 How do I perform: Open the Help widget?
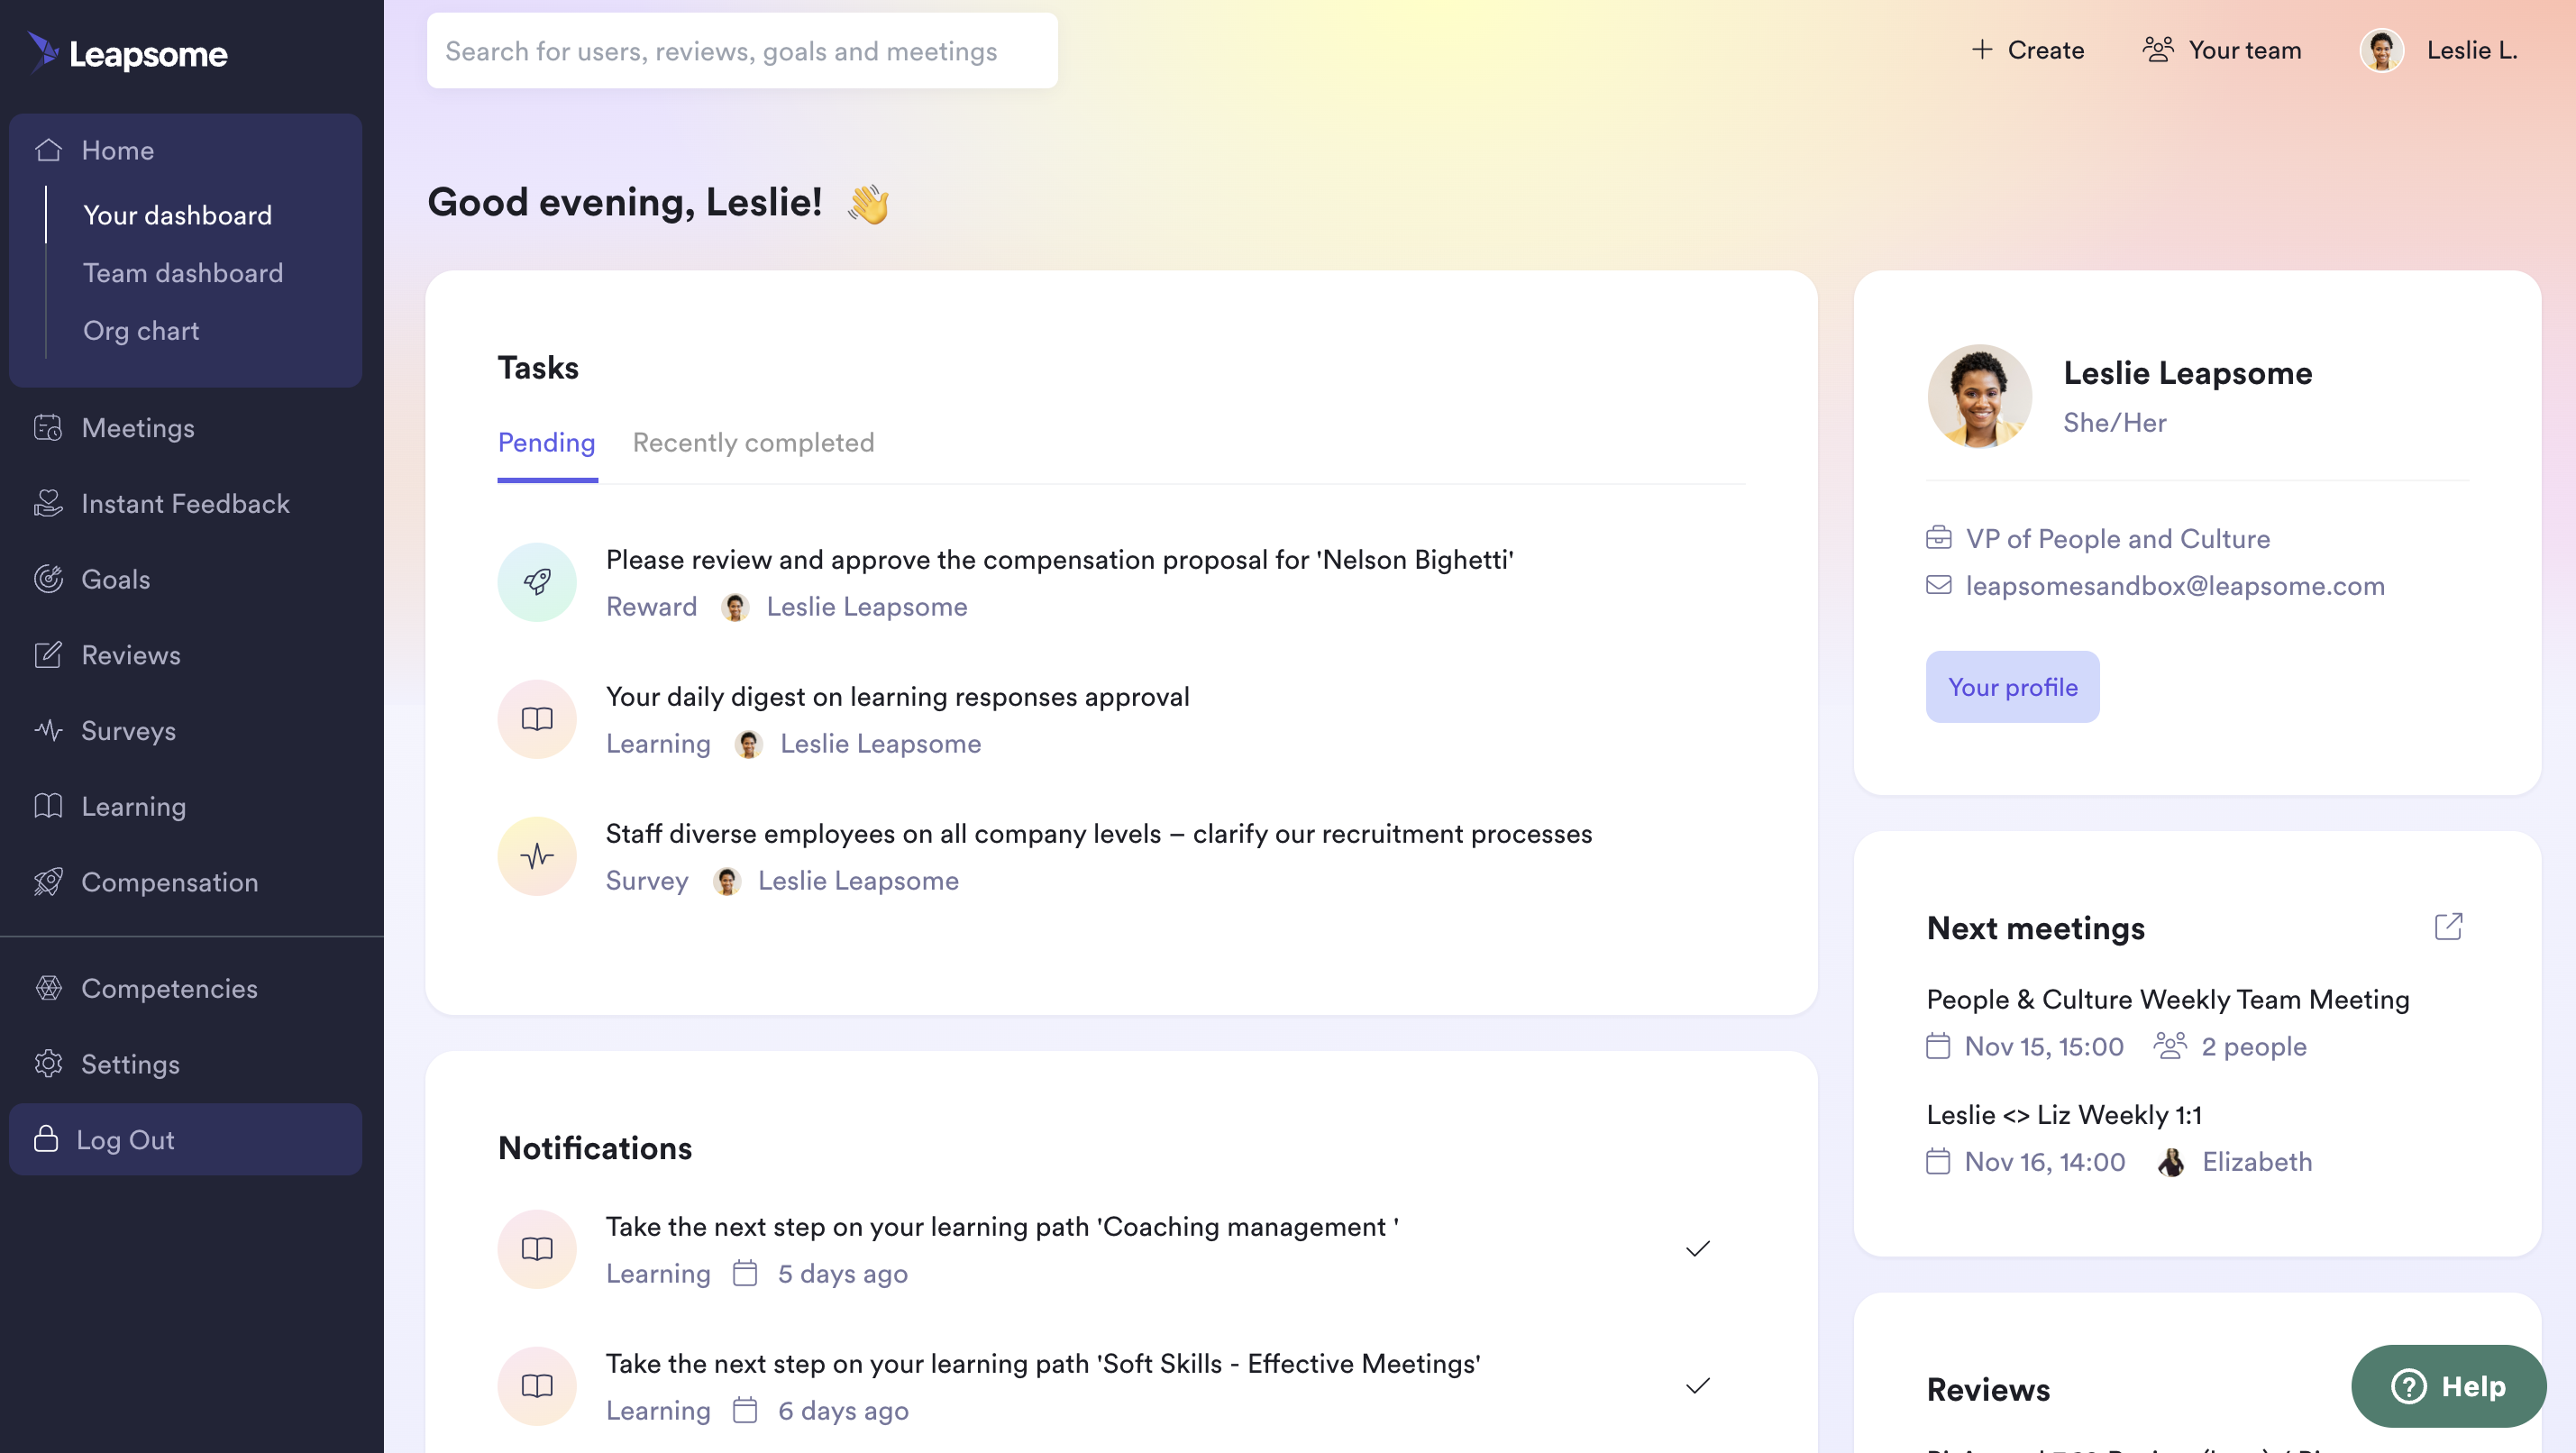[x=2448, y=1385]
